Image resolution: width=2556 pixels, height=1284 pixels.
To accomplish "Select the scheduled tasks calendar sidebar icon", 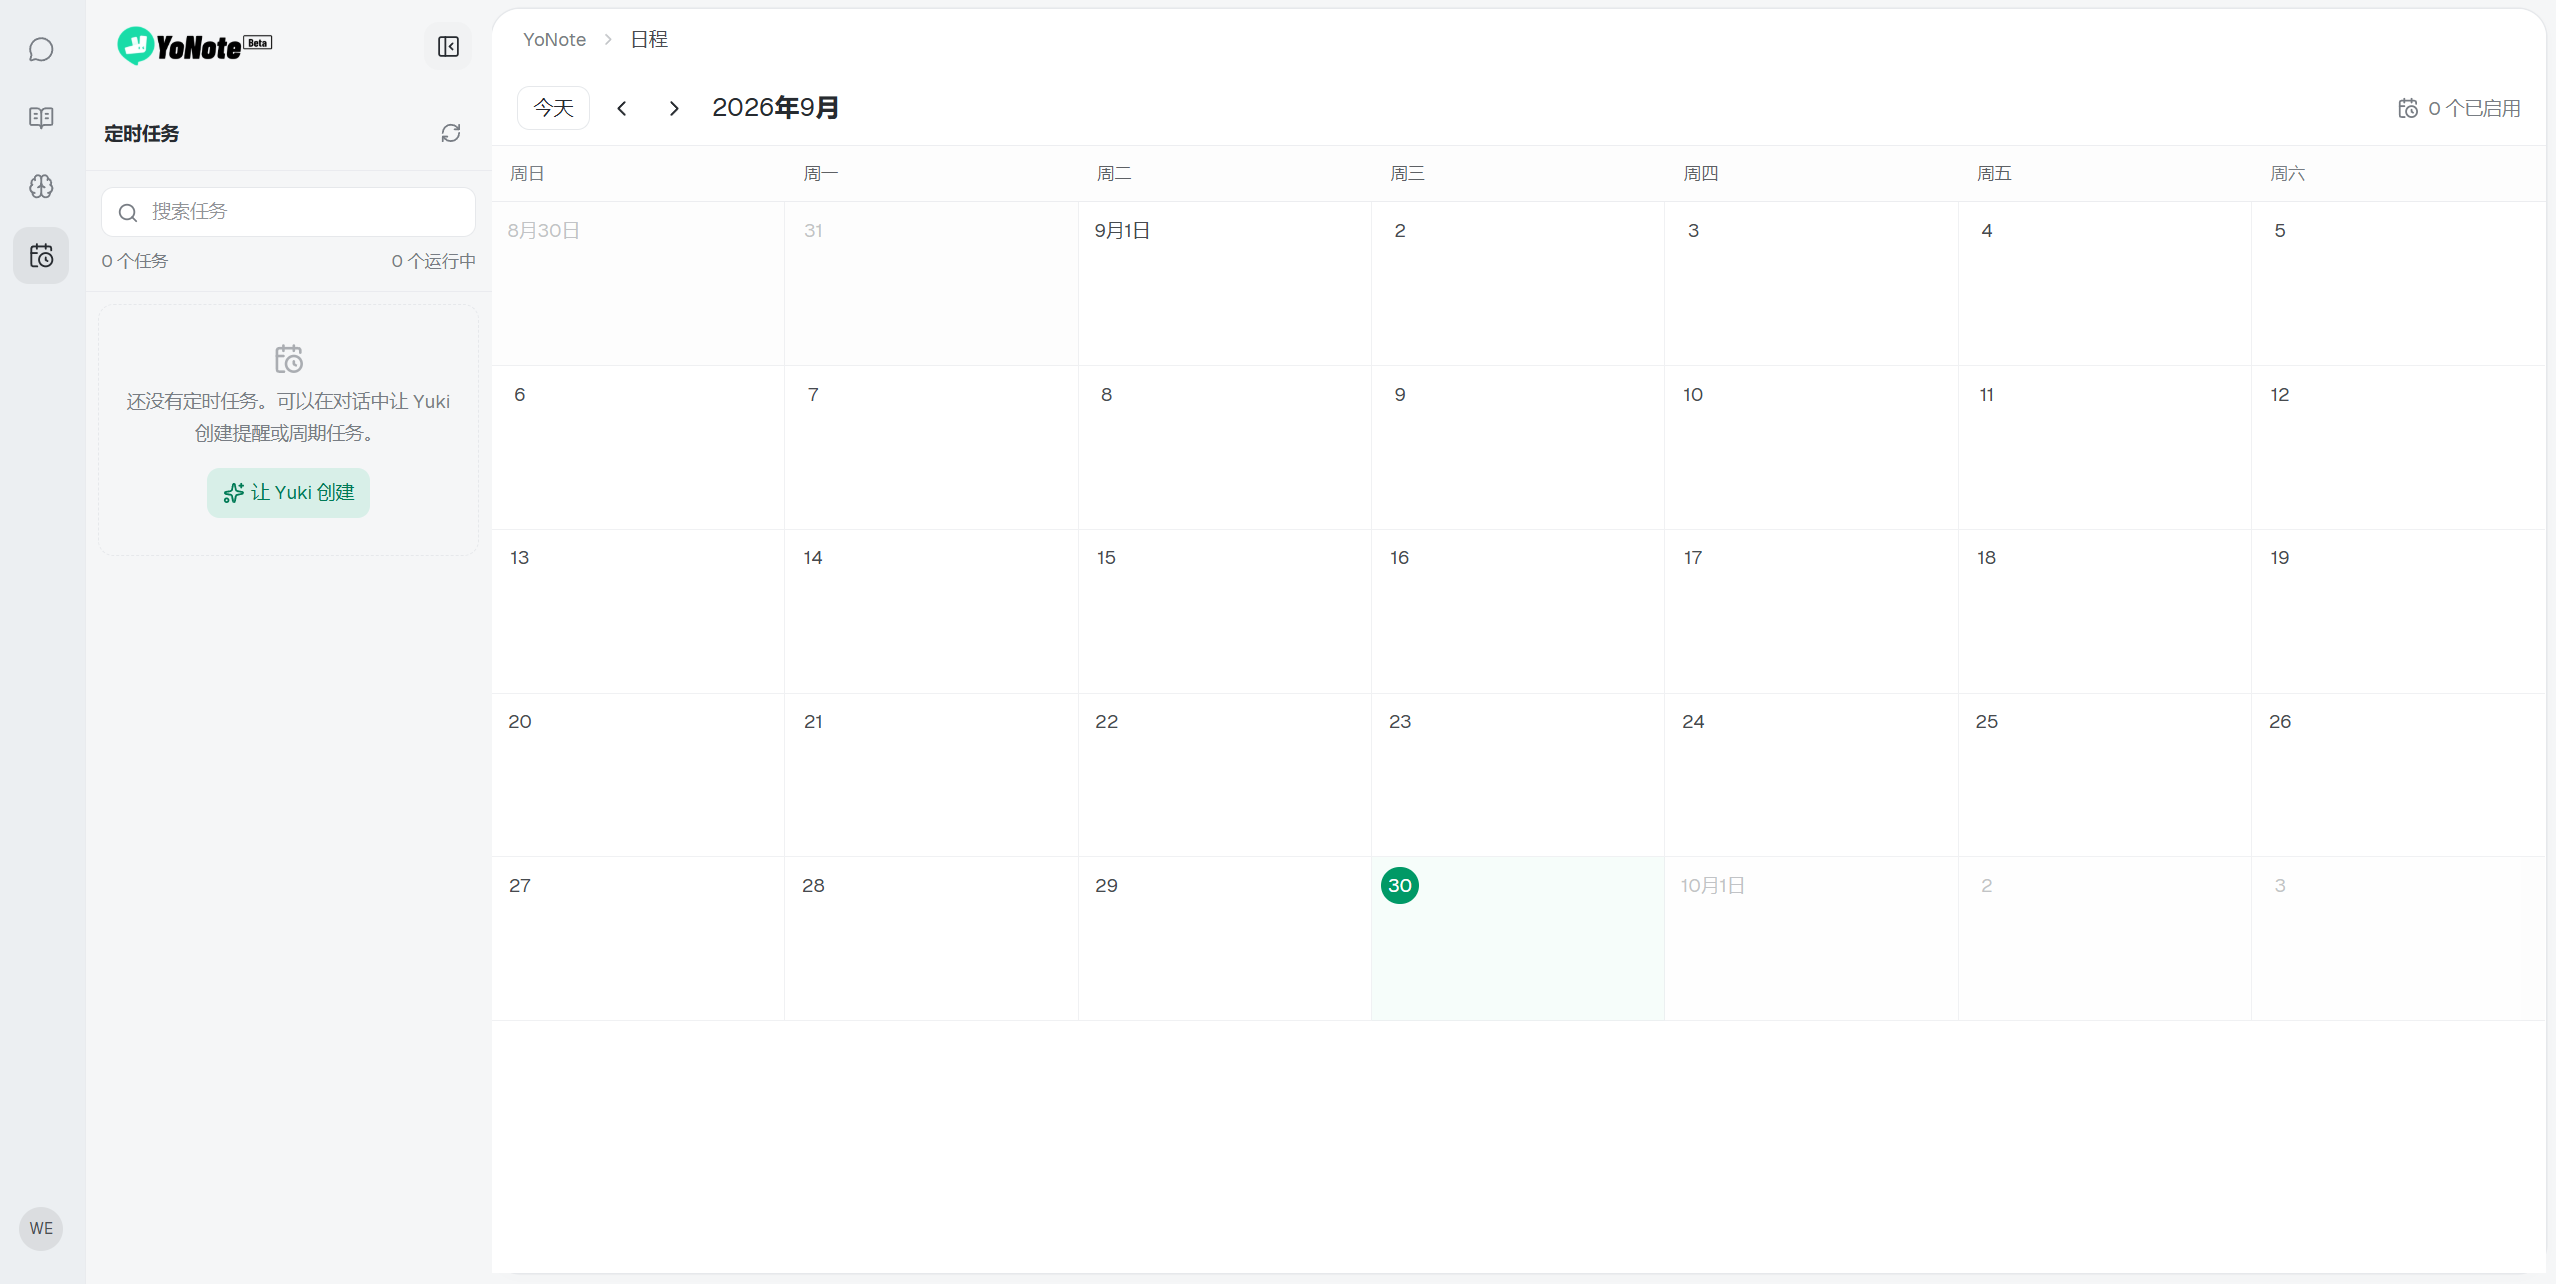I will [41, 256].
